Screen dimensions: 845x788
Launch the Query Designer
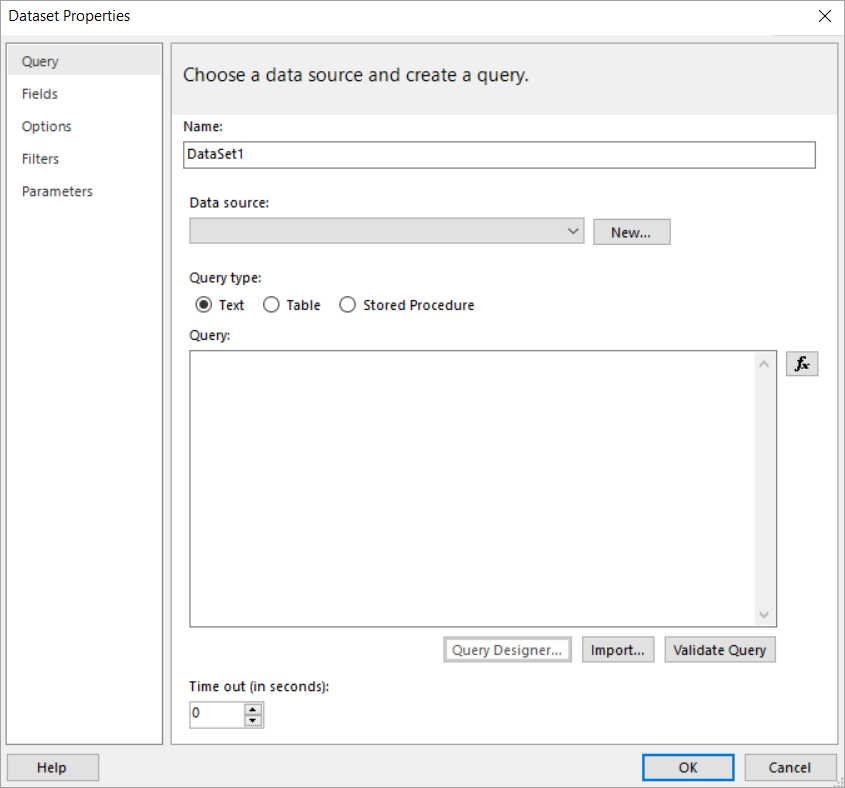[507, 650]
